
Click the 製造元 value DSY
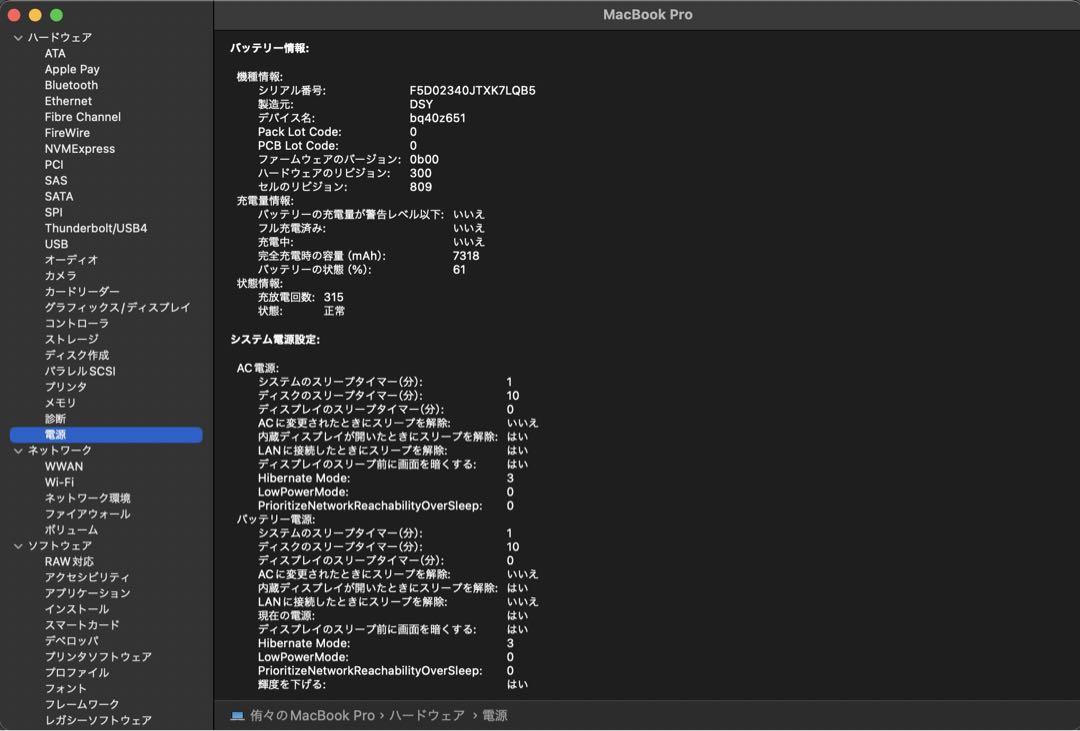tap(421, 104)
